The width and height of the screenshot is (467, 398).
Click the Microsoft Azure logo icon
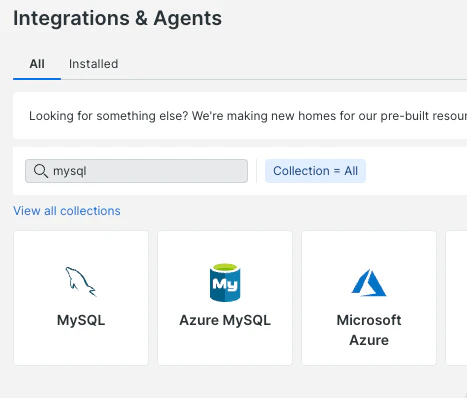[369, 283]
